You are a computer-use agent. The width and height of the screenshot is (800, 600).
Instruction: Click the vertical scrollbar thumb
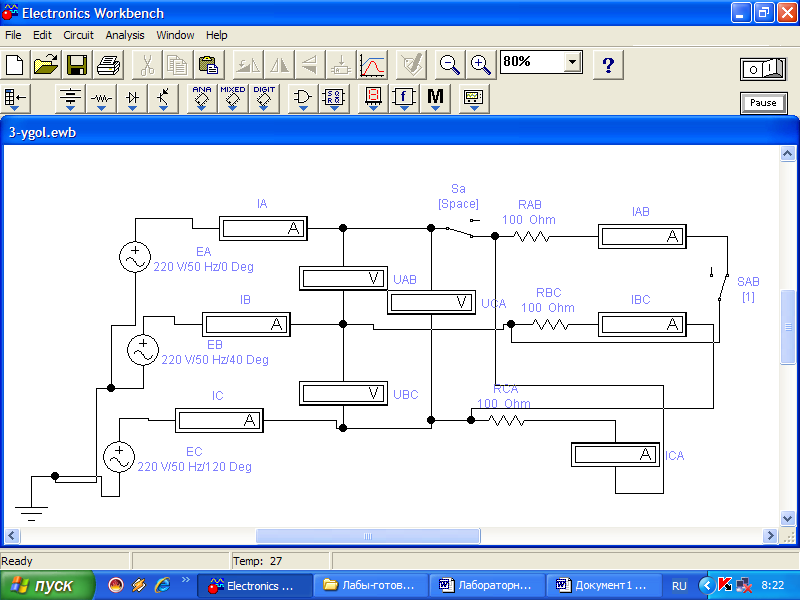pos(788,327)
